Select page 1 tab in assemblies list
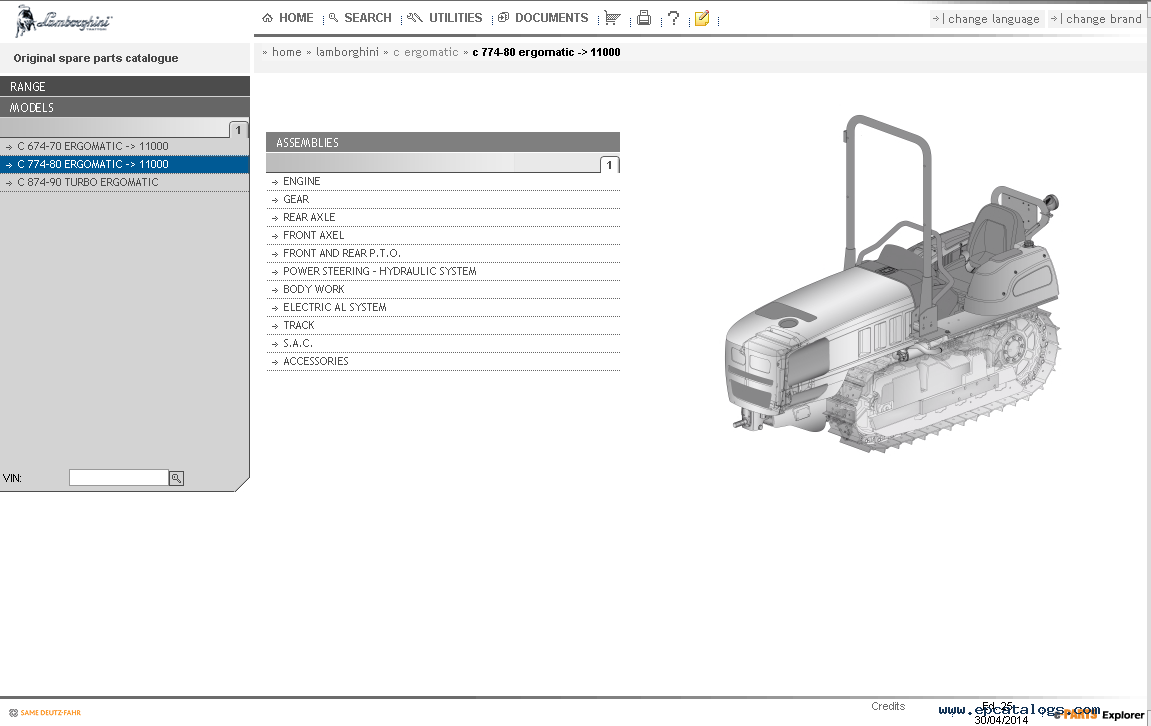Image resolution: width=1151 pixels, height=726 pixels. click(609, 164)
